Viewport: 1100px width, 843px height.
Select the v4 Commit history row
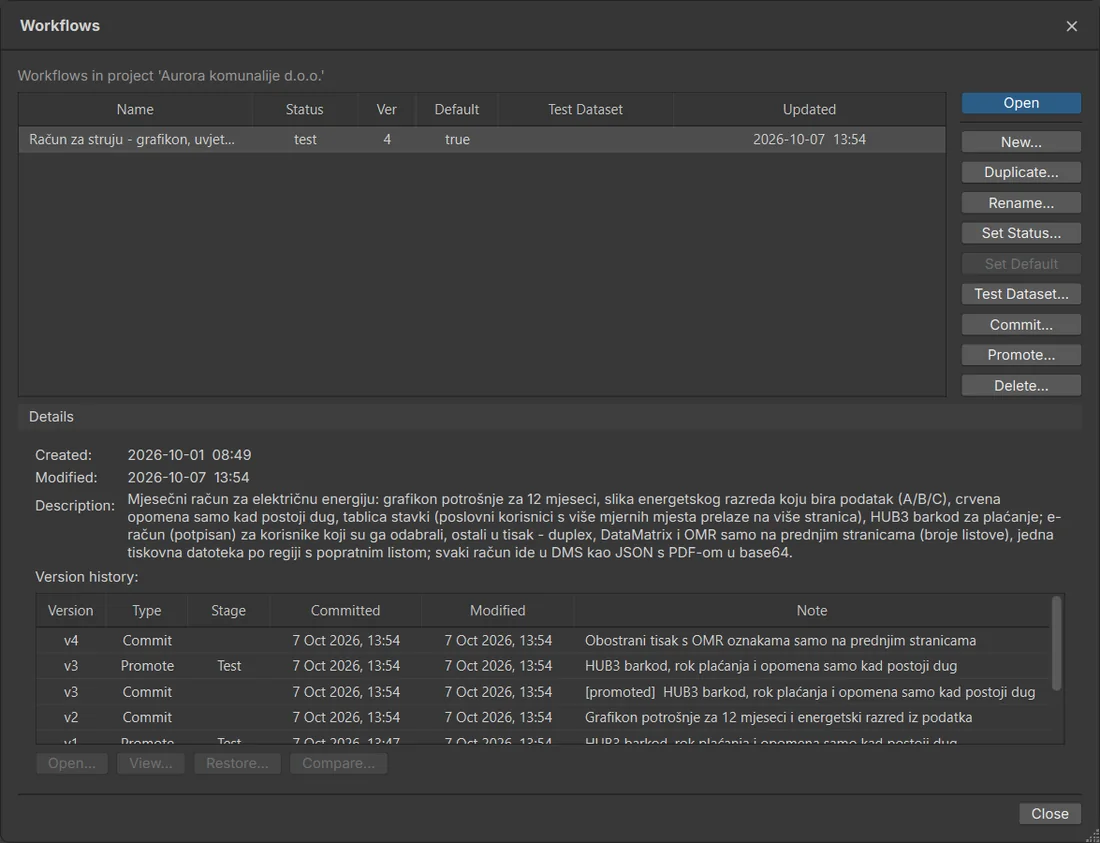(543, 640)
